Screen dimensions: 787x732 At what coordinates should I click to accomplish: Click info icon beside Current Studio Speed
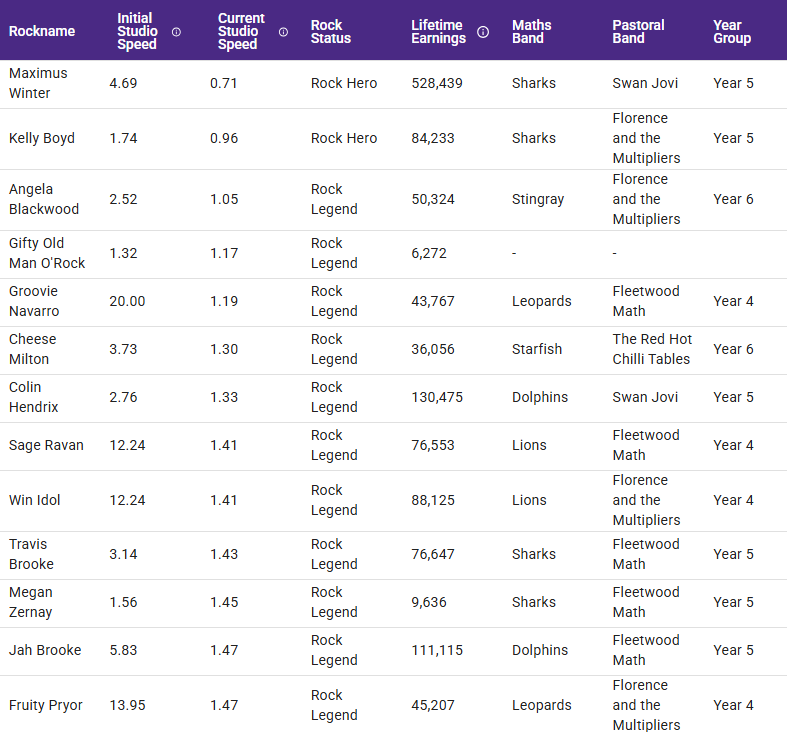[283, 32]
